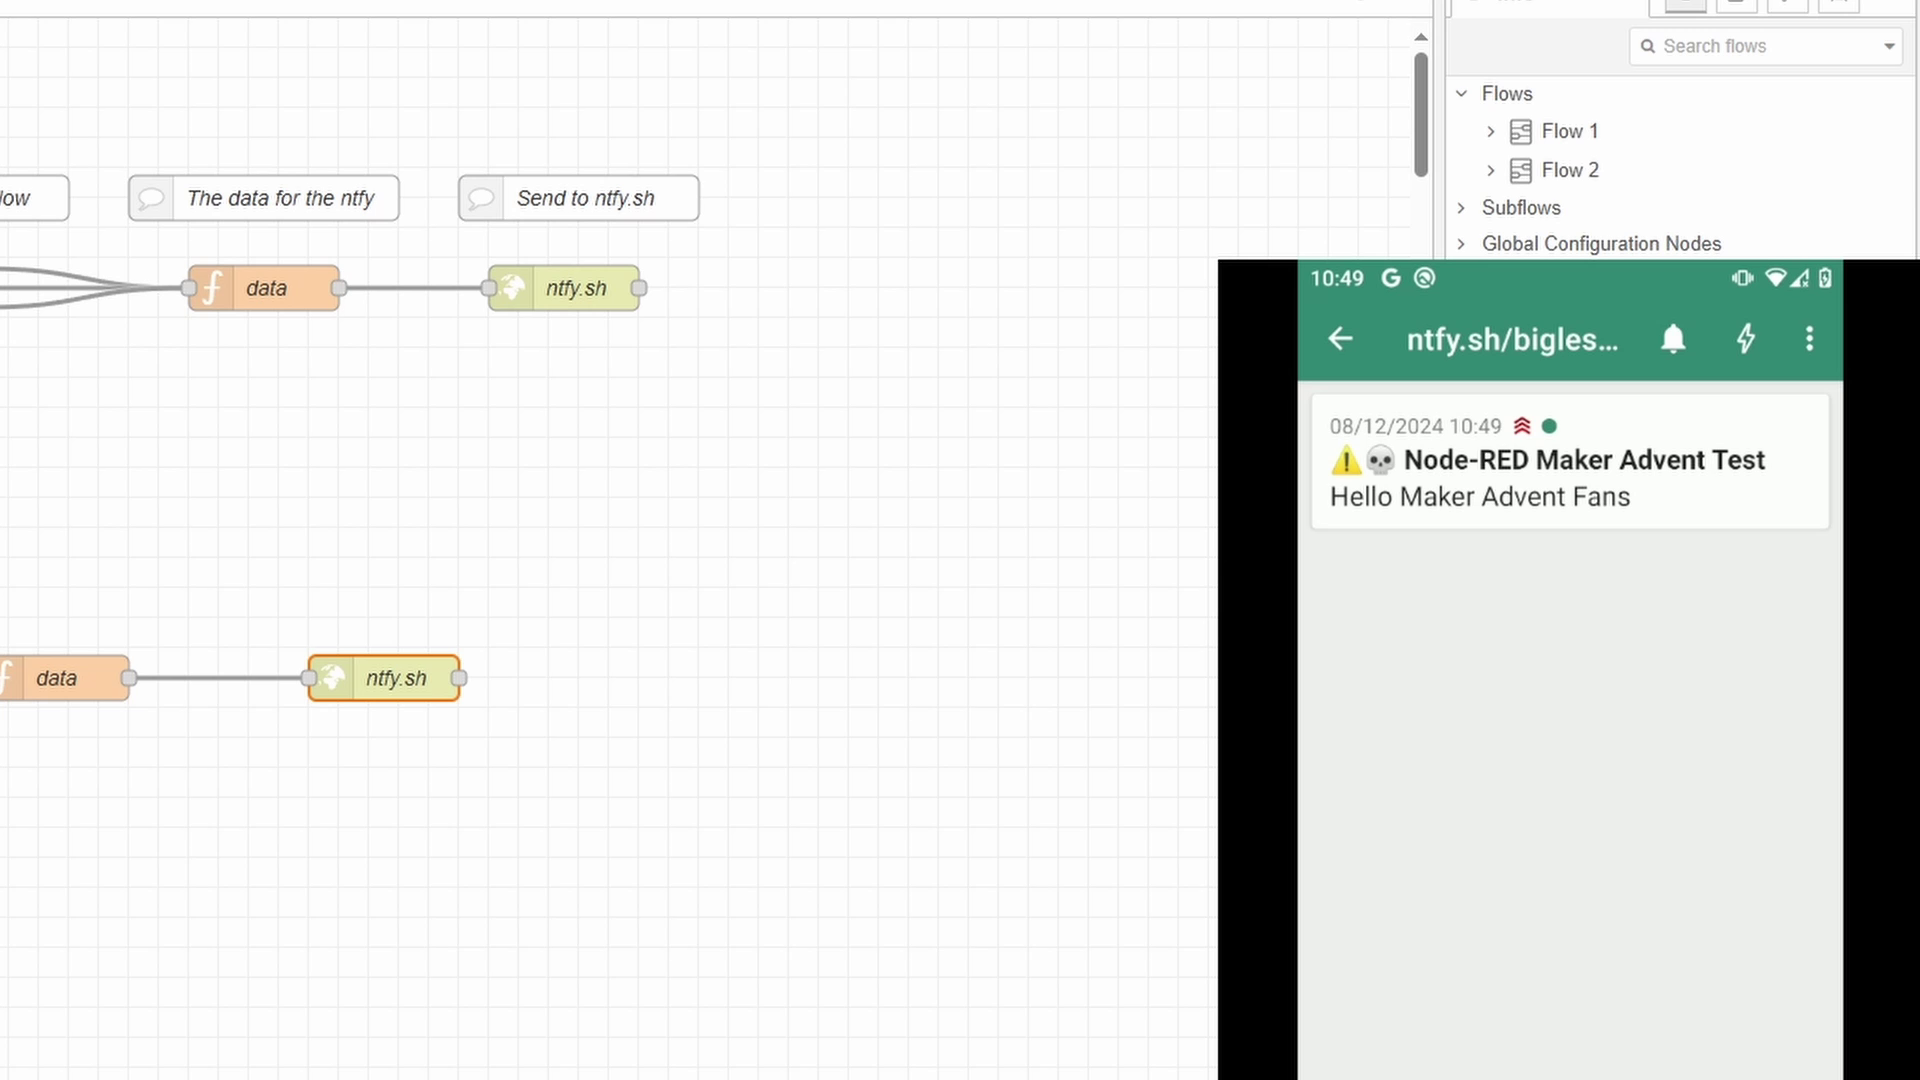Expand the Flow 2 tree entry
The image size is (1920, 1080).
pos(1490,171)
